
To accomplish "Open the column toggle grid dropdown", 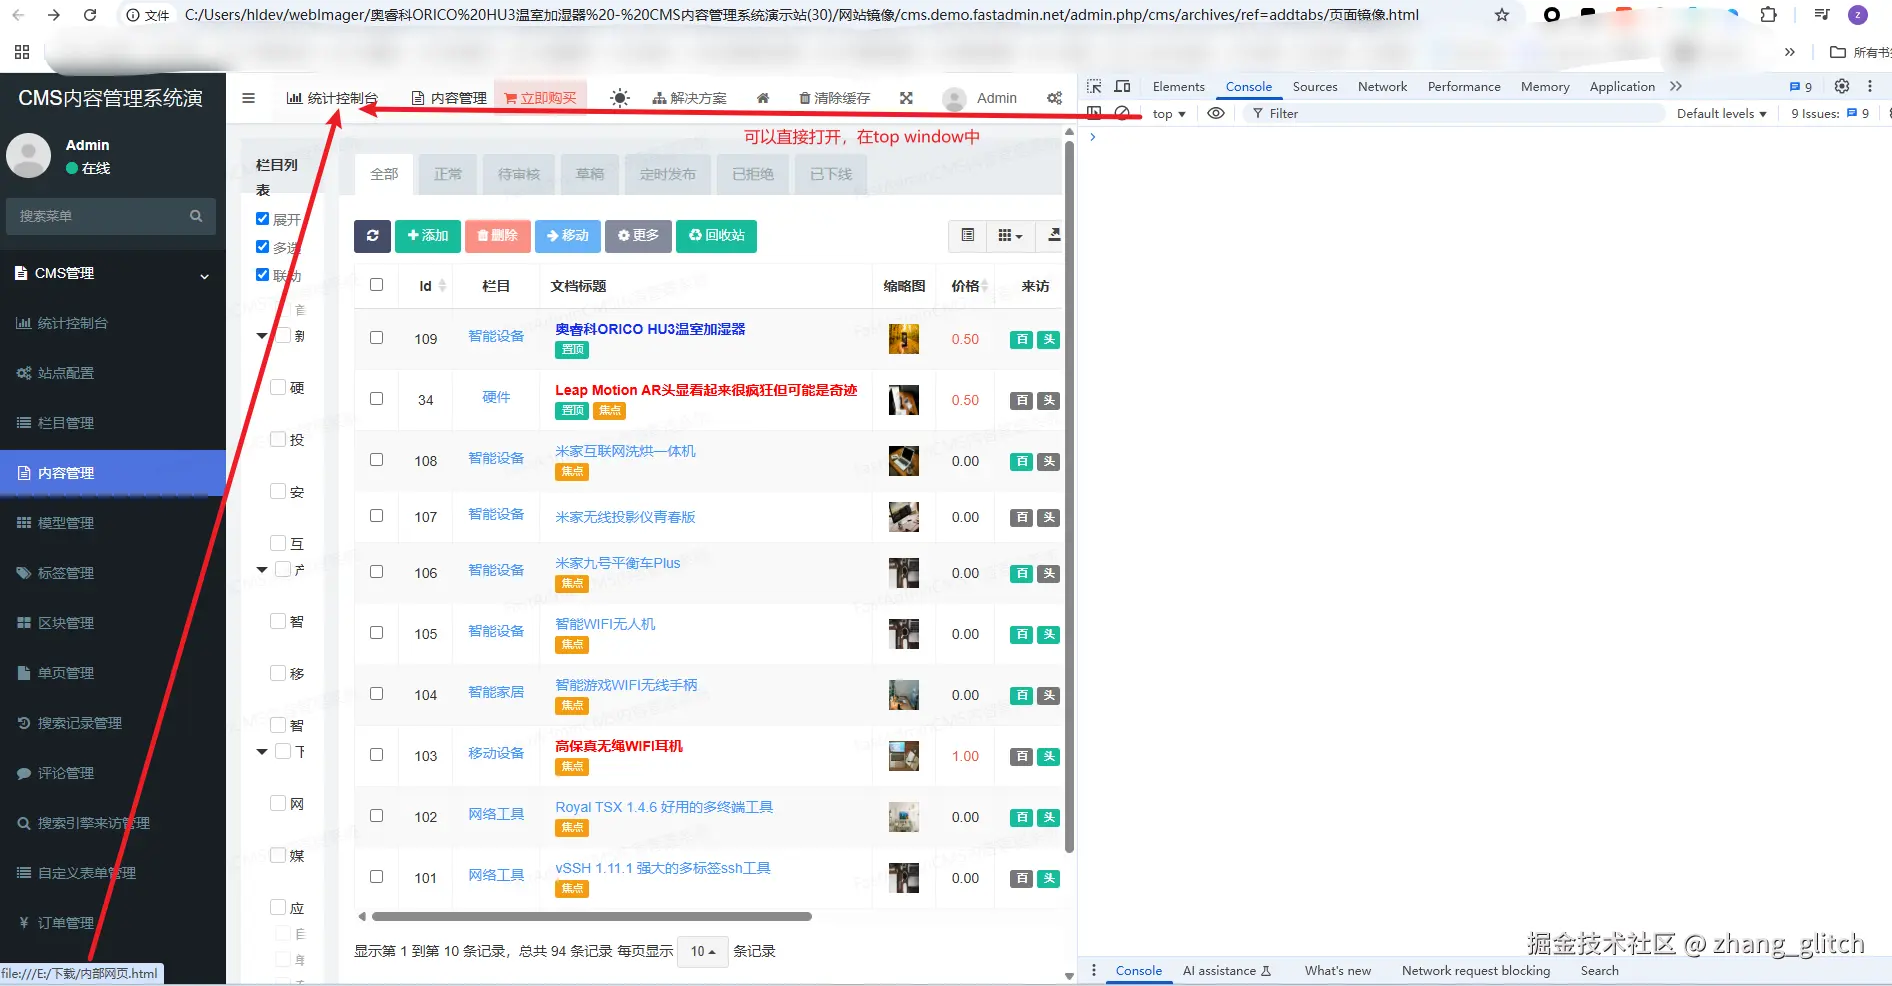I will pos(1010,235).
